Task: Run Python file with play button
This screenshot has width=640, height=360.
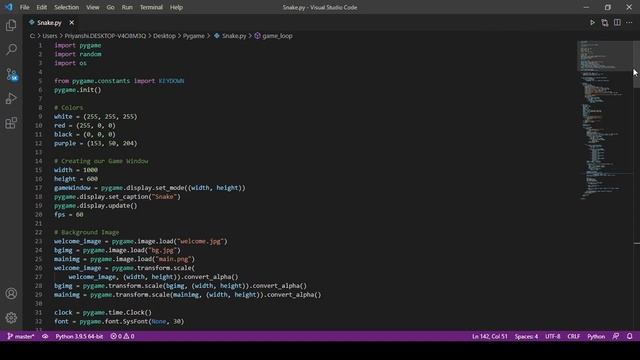Action: [592, 23]
